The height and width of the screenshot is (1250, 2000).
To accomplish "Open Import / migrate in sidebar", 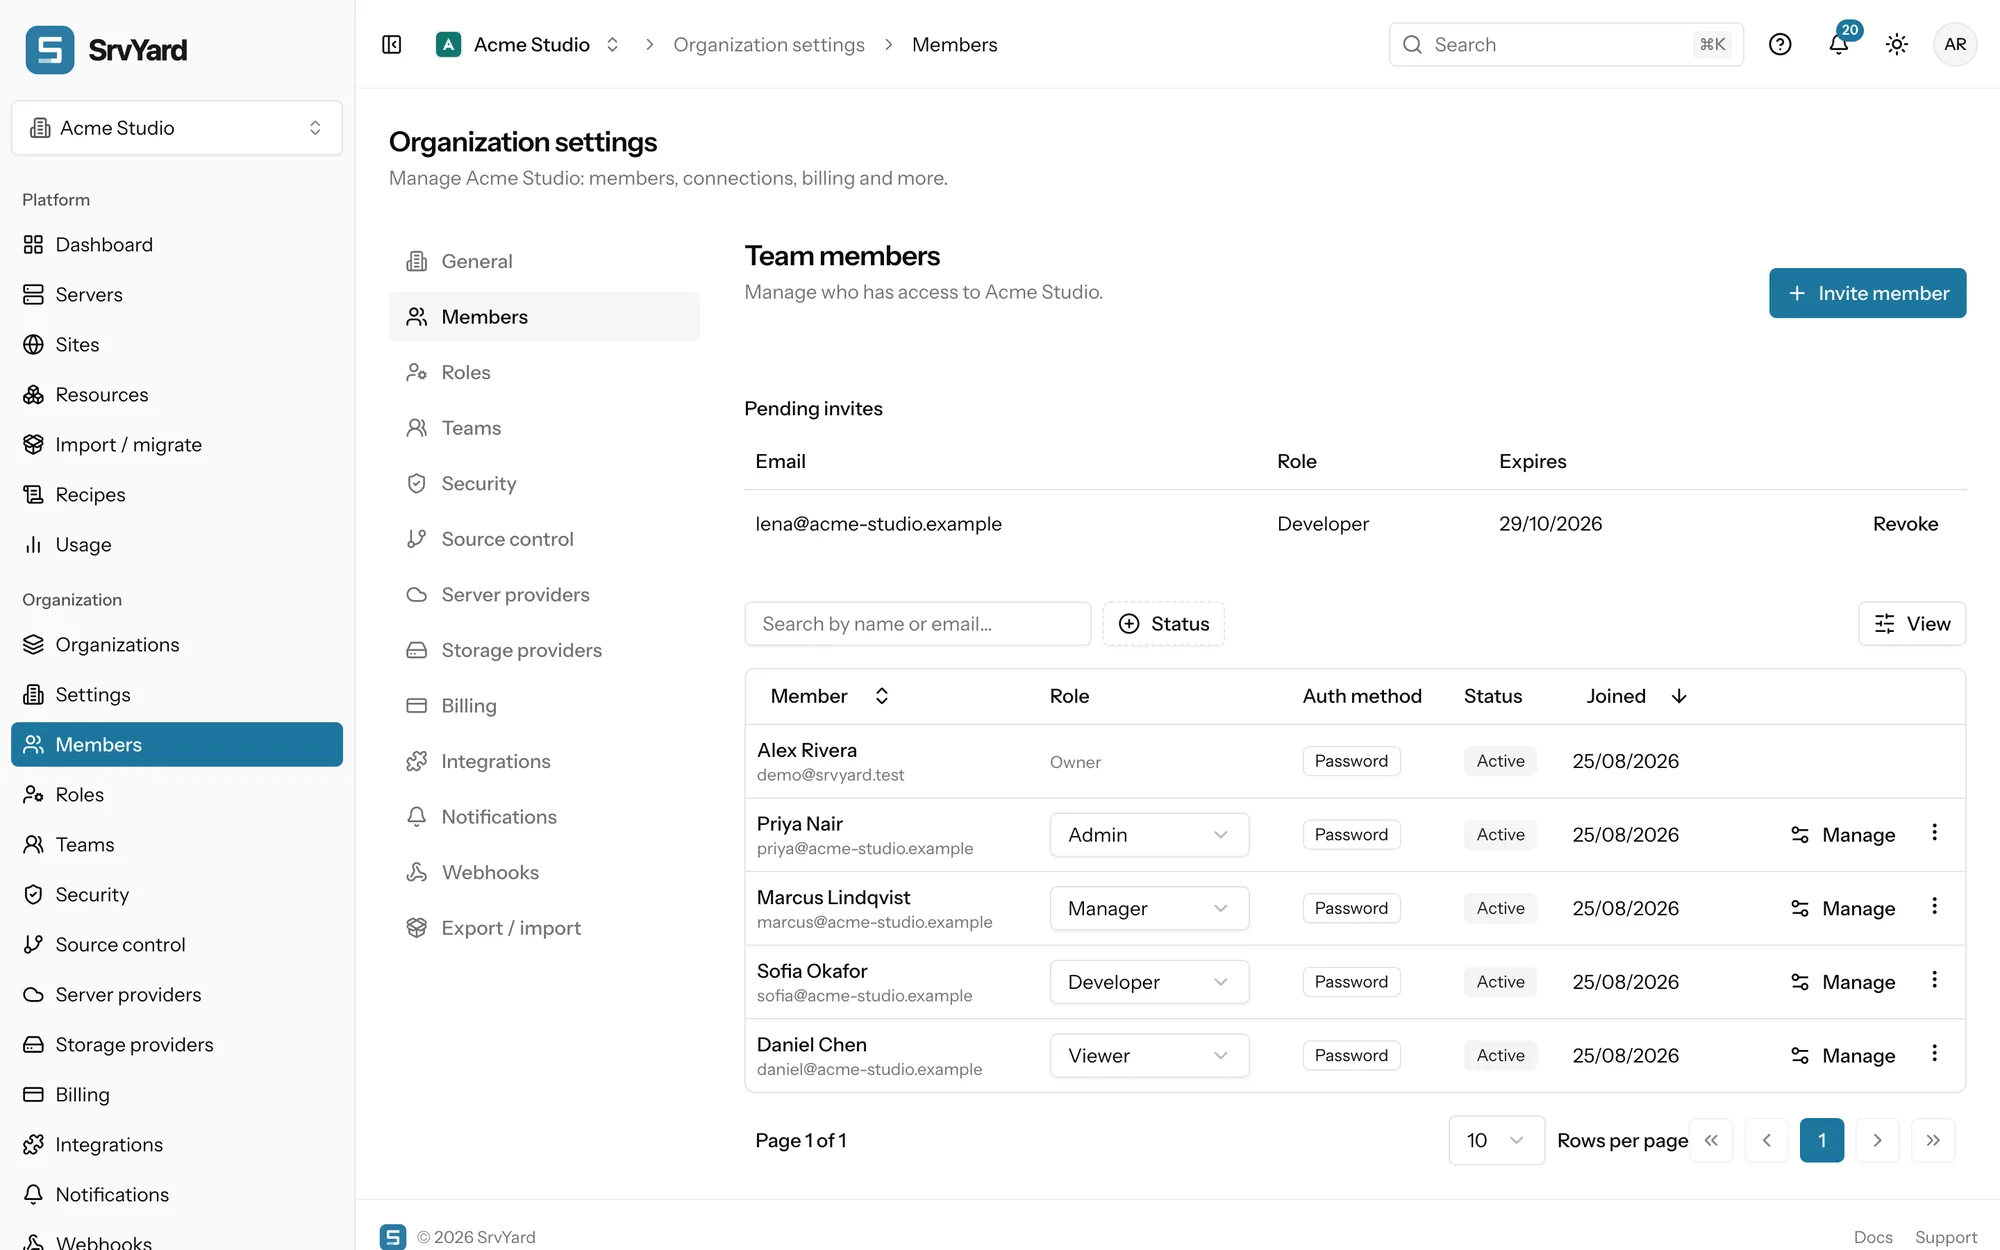I will pos(177,445).
